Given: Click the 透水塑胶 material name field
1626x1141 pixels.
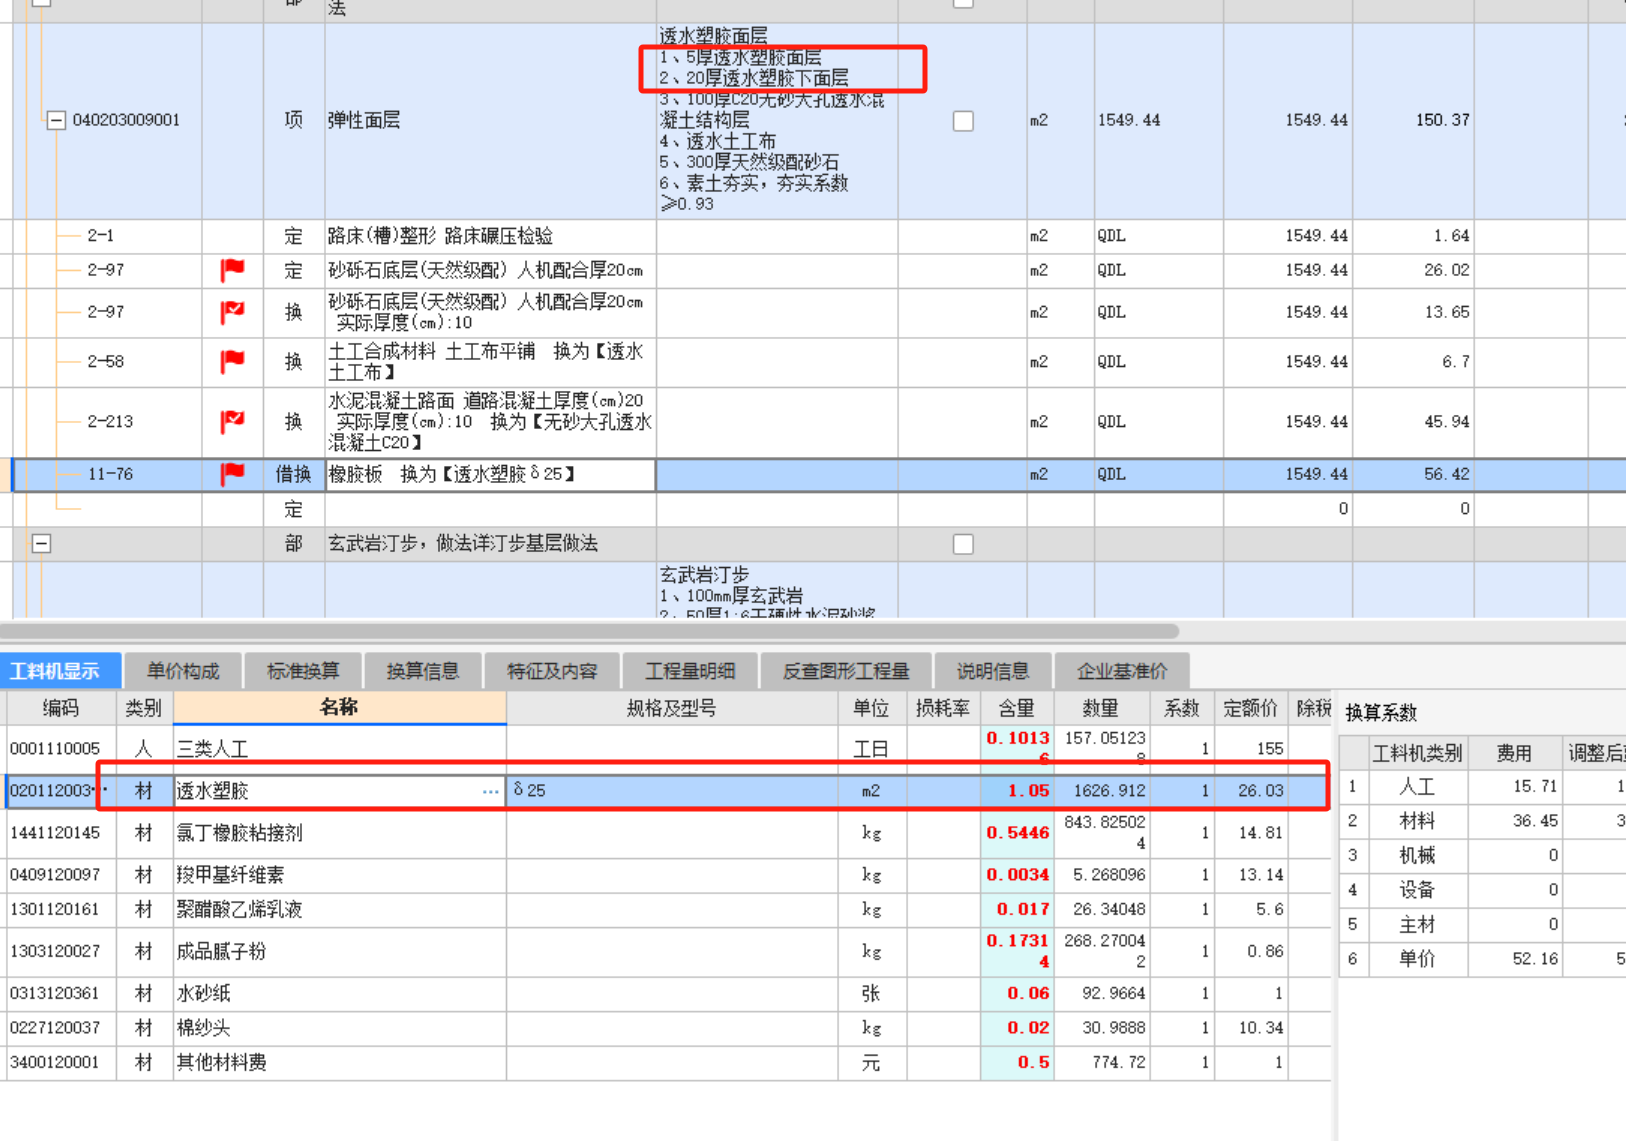Looking at the screenshot, I should coord(339,791).
